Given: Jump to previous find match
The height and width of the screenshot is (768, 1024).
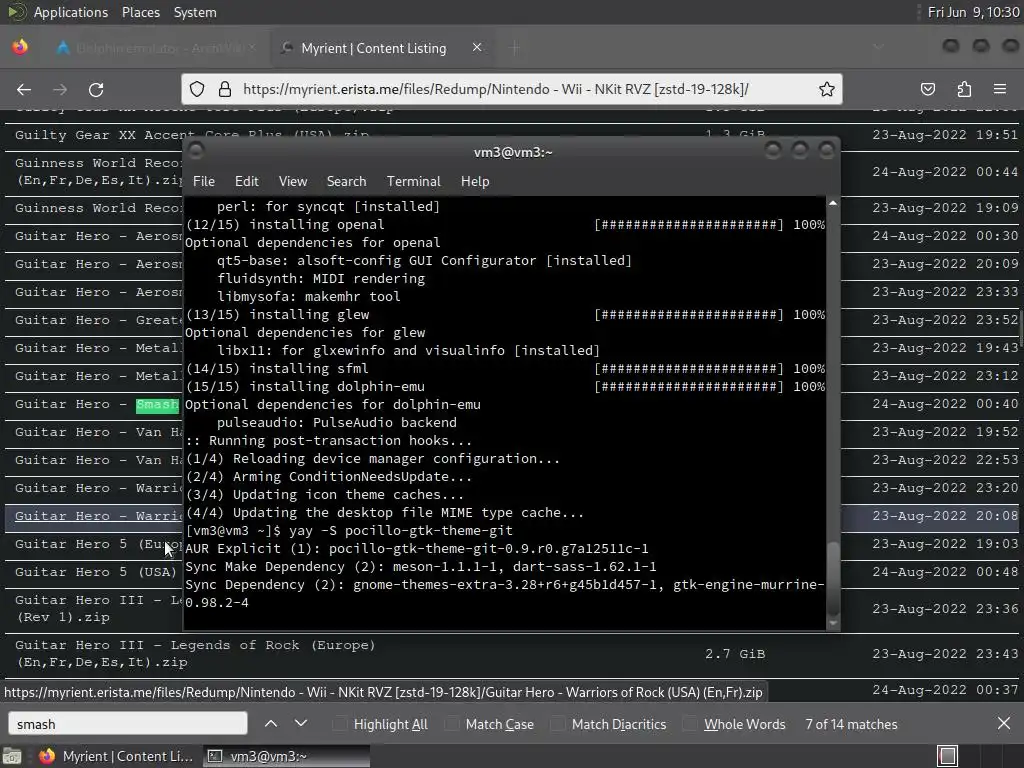Looking at the screenshot, I should [271, 724].
